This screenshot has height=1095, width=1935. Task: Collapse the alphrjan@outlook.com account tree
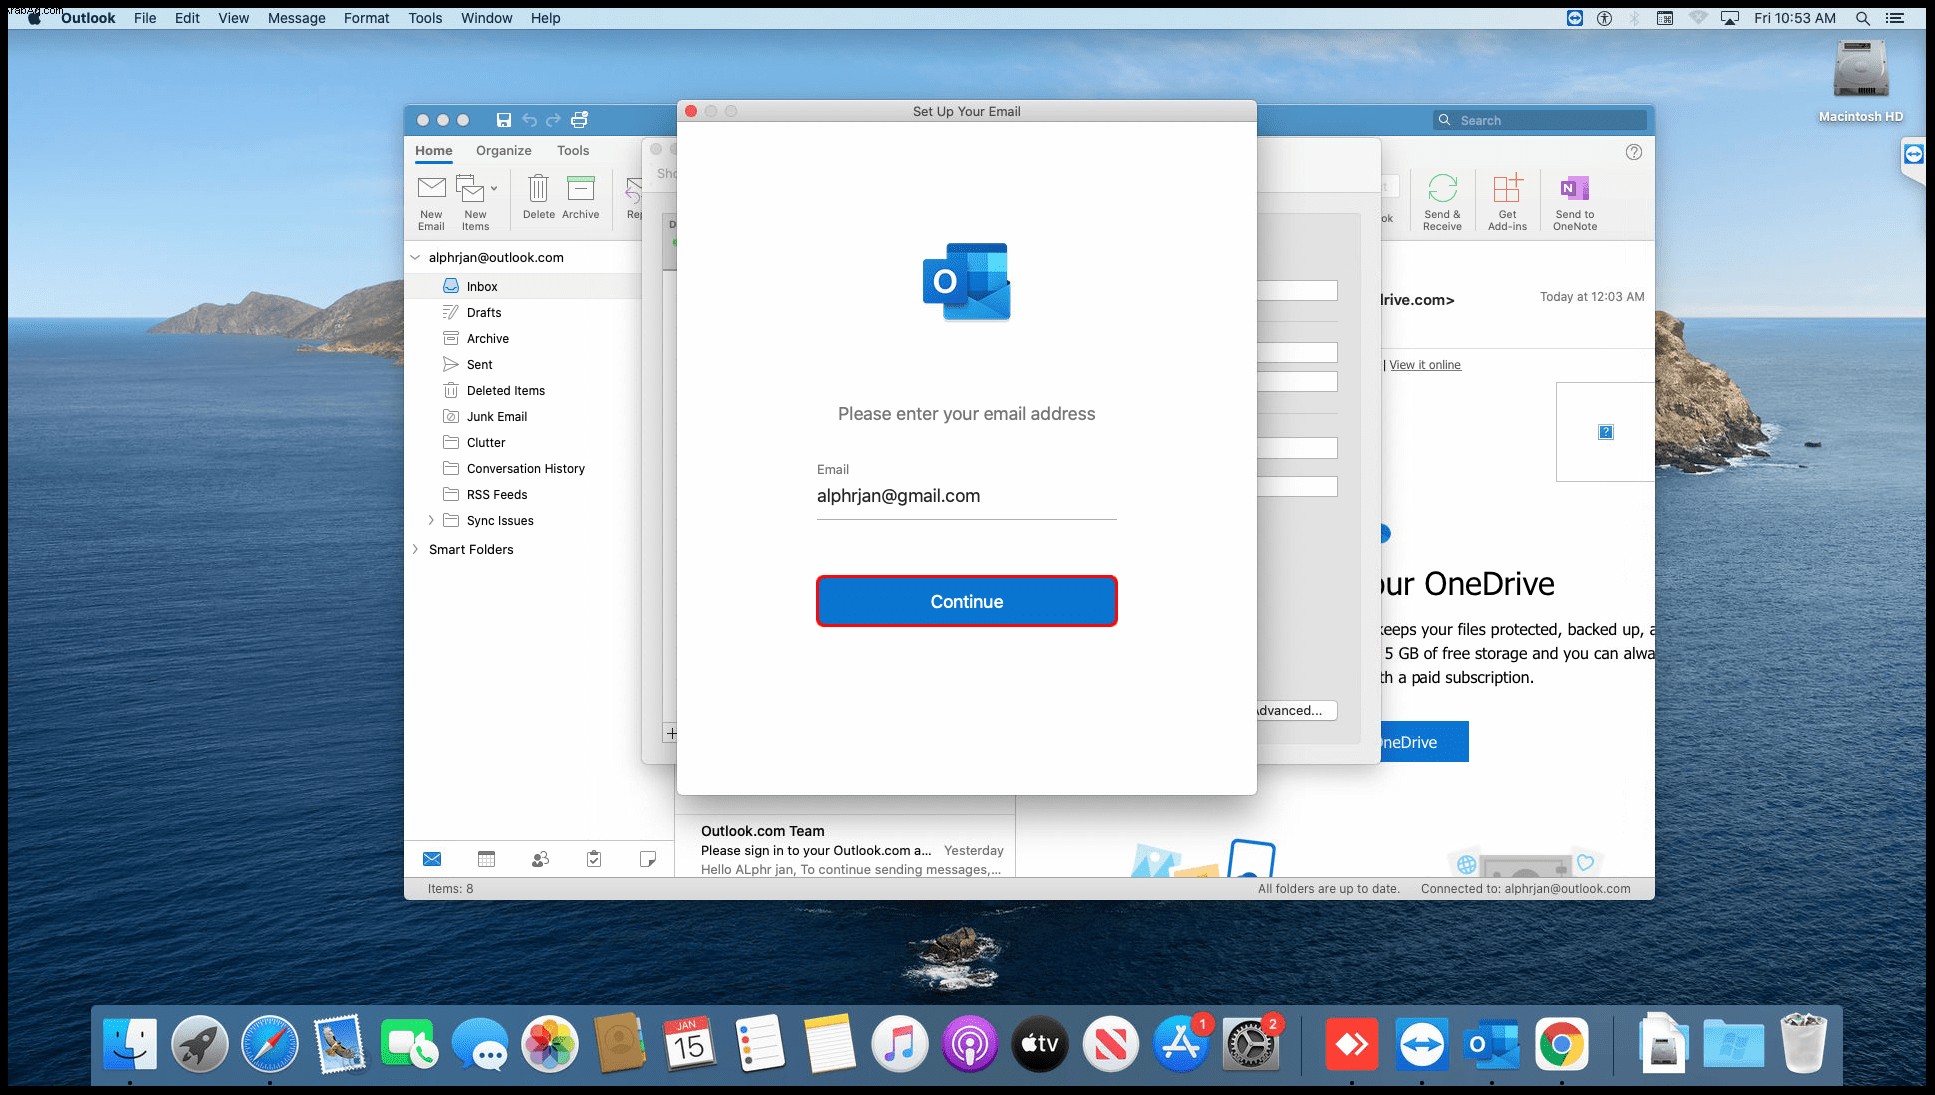pos(415,257)
